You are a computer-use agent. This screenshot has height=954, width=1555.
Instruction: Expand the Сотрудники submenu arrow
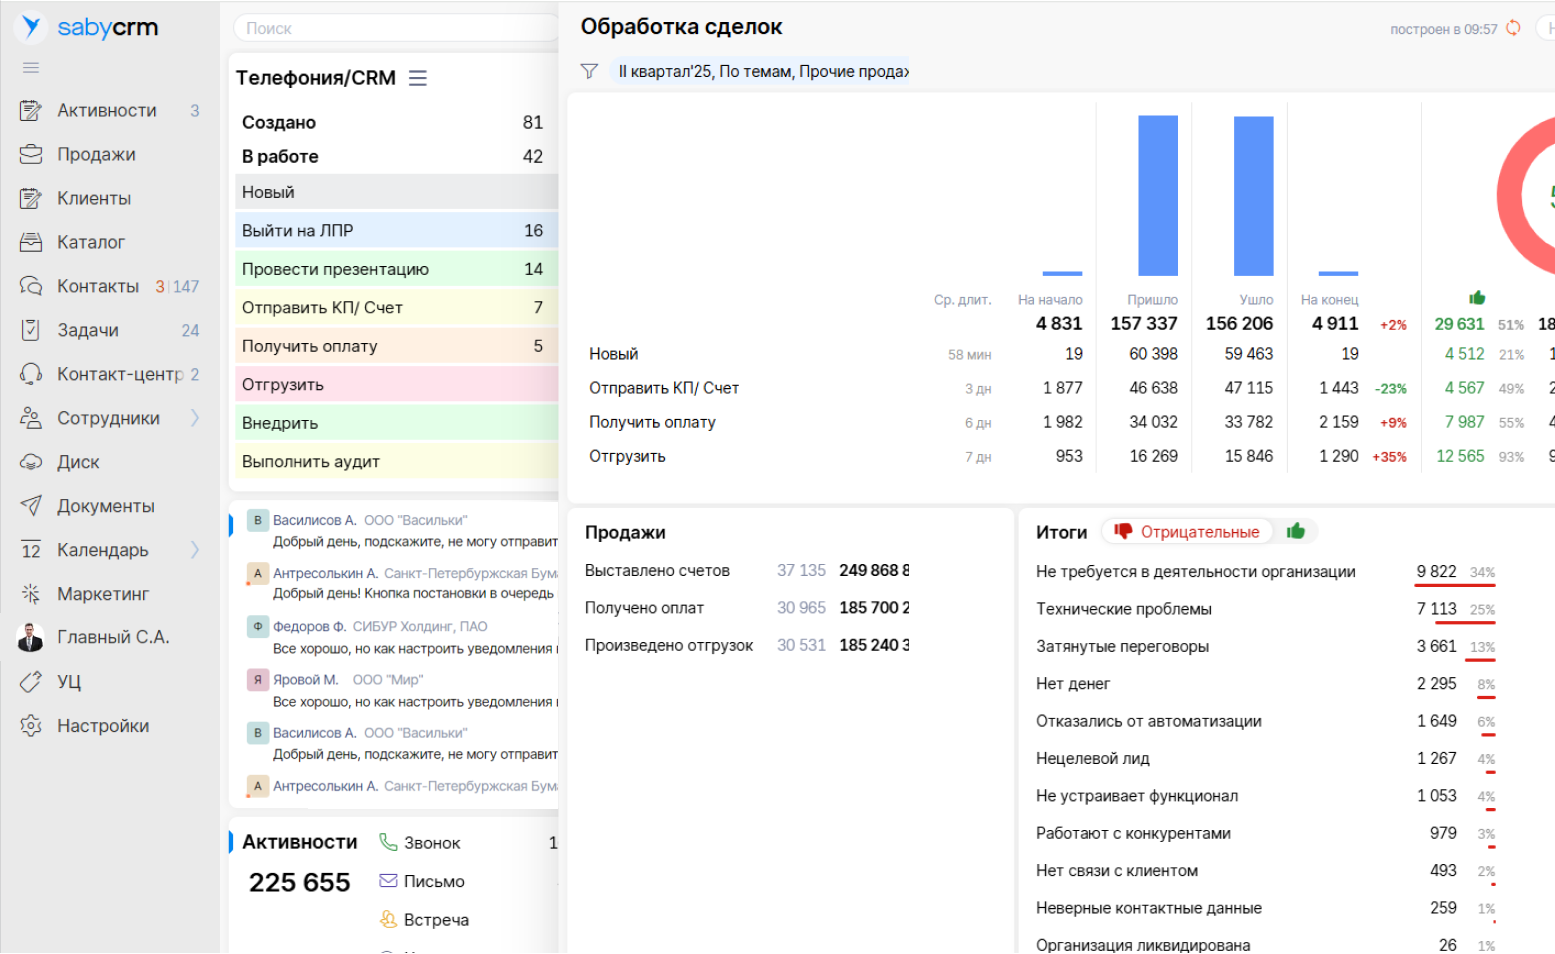[x=195, y=418]
